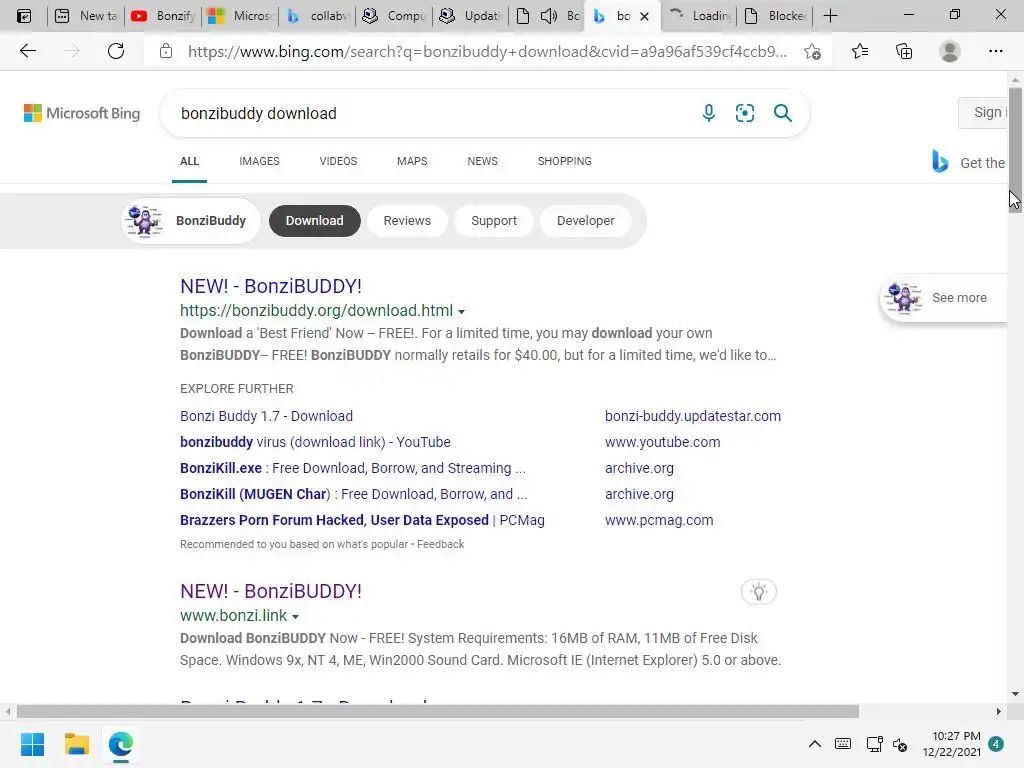Viewport: 1024px width, 768px height.
Task: Add this page to favorites with the star-plus icon
Action: (x=812, y=51)
